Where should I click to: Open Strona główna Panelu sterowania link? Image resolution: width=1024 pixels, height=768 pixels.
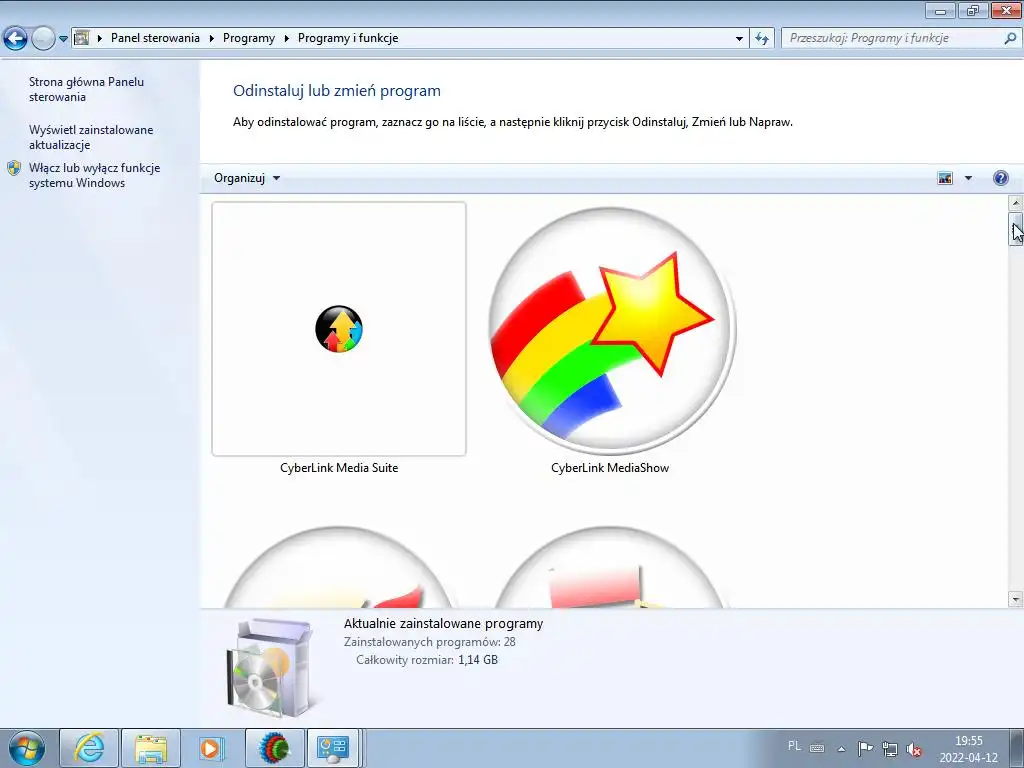tap(86, 89)
